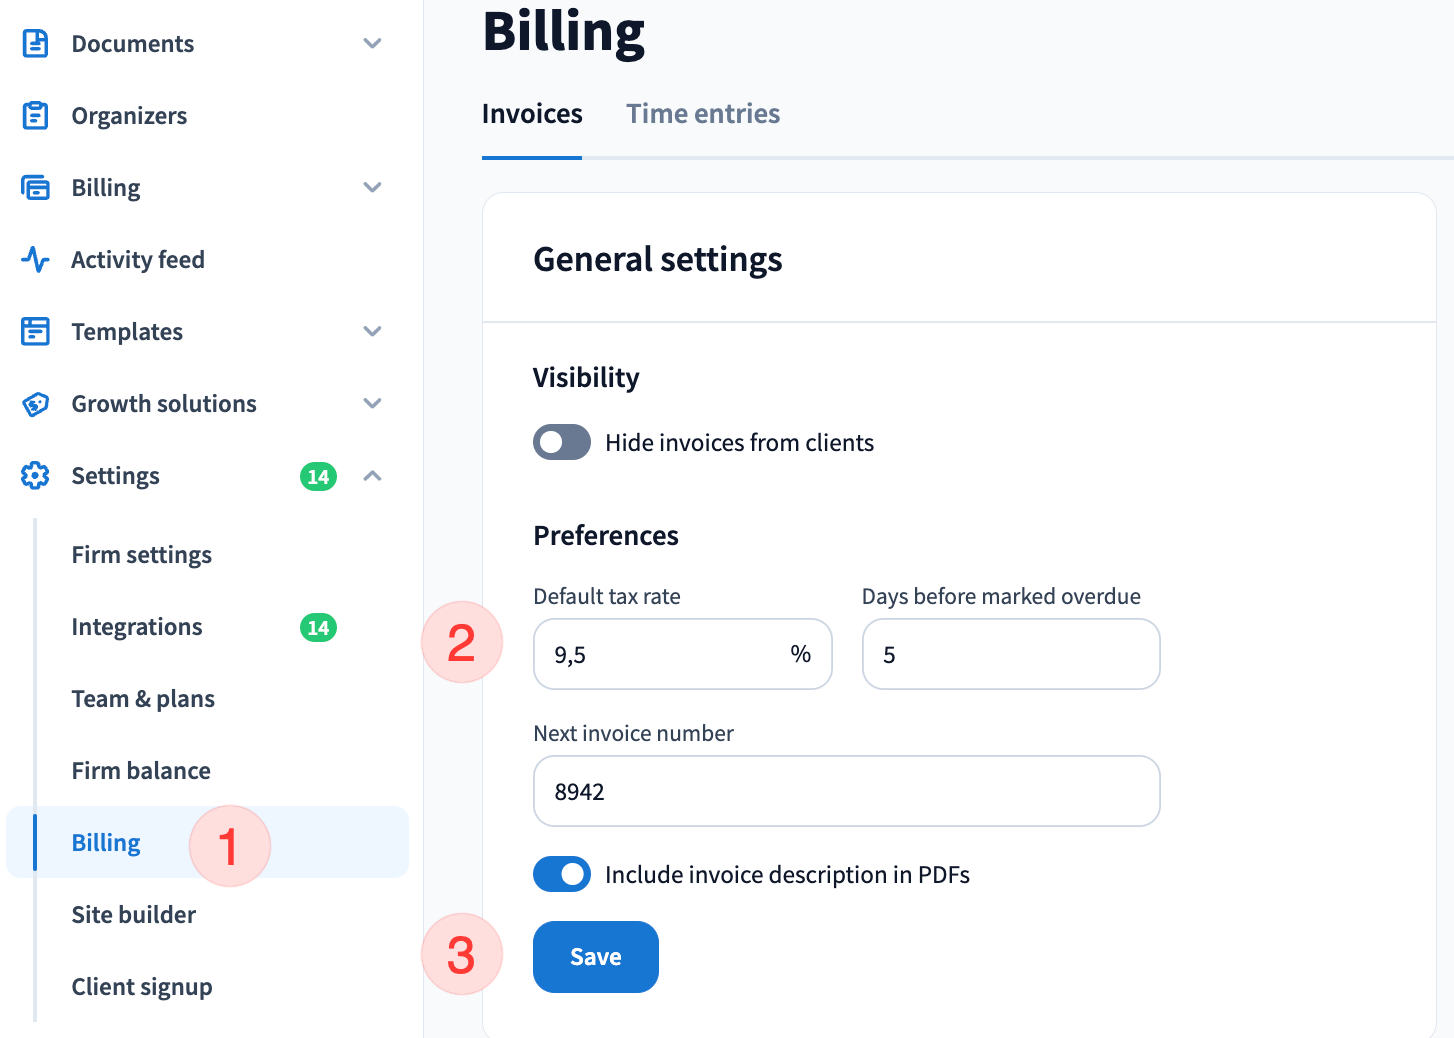
Task: Click the Growth solutions icon
Action: (36, 404)
